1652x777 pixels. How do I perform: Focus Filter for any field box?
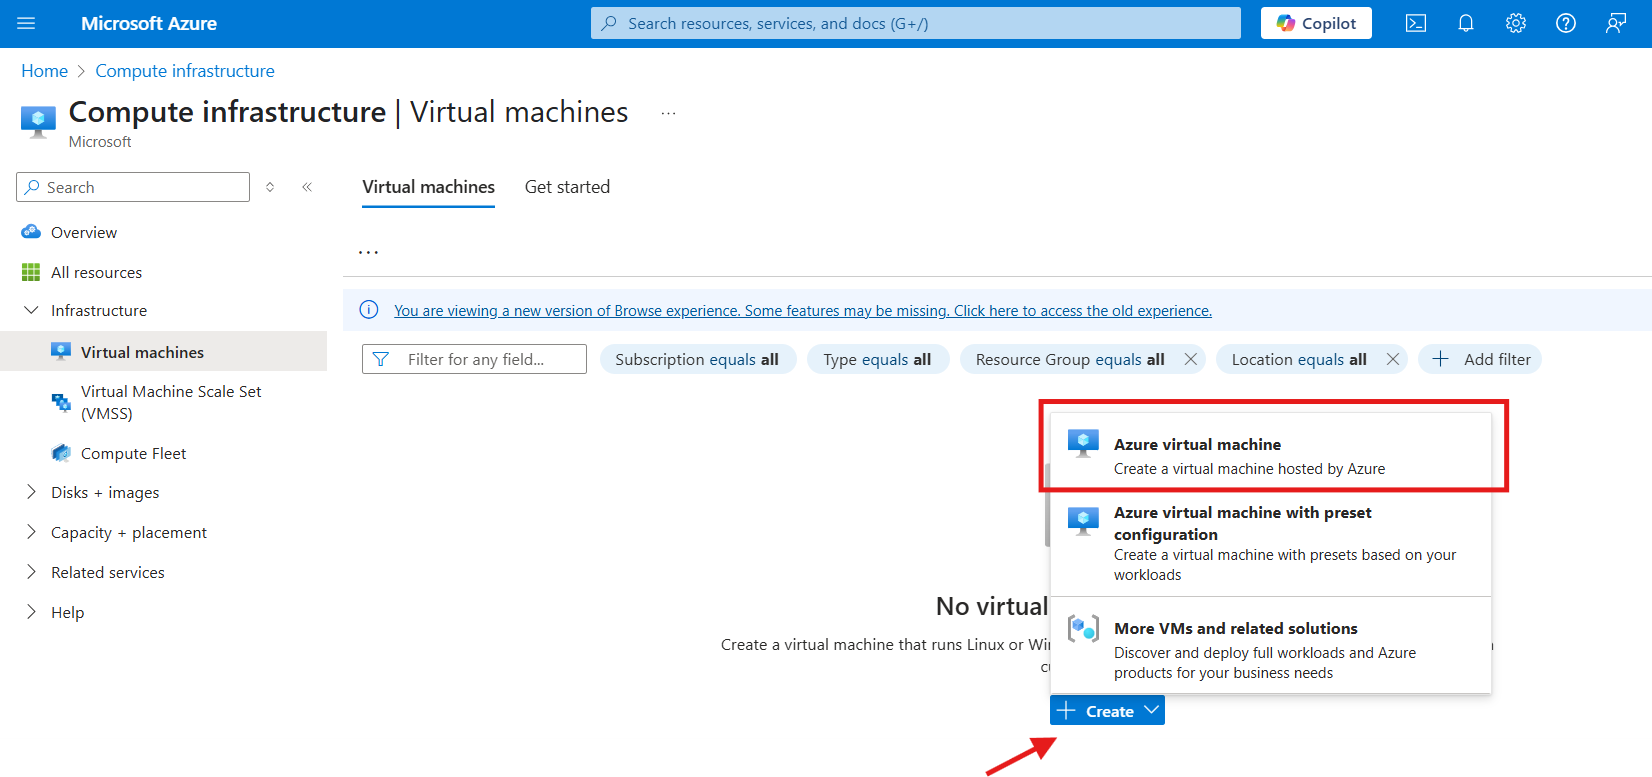tap(474, 359)
